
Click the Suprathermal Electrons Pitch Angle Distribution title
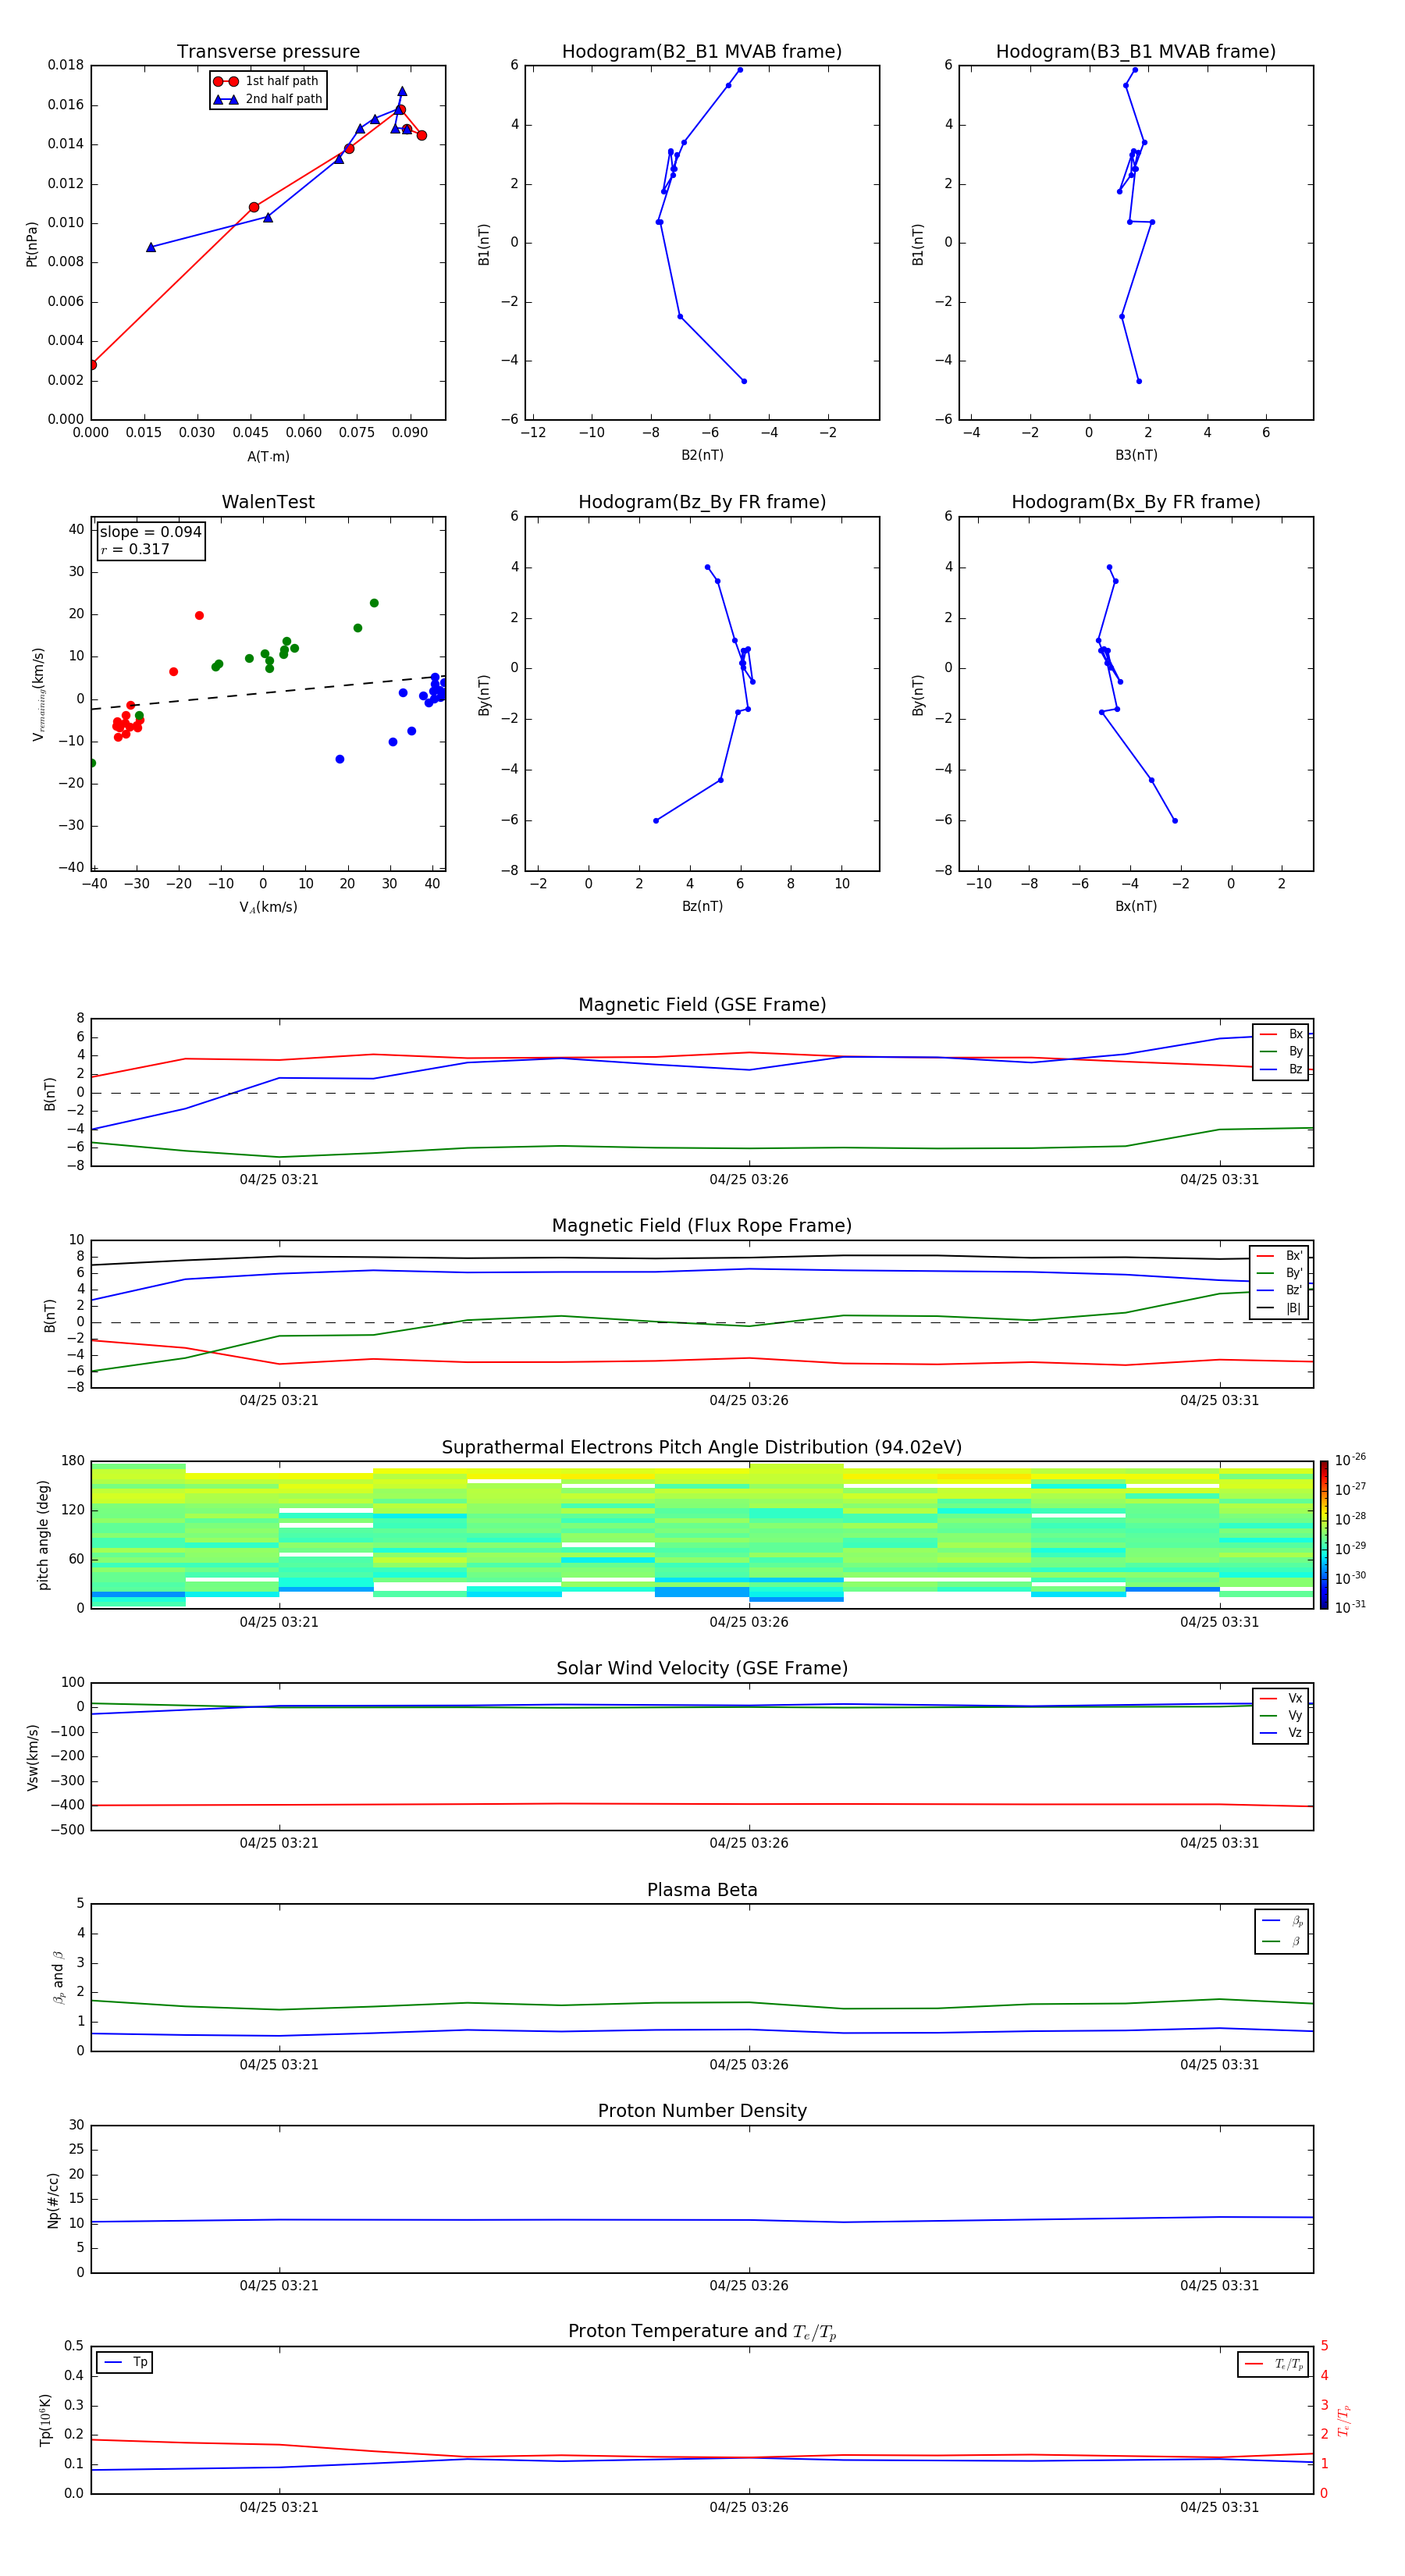[x=702, y=1448]
